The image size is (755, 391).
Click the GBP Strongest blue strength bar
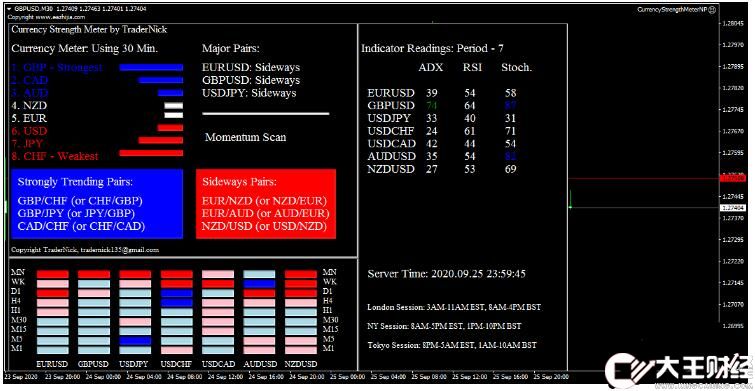151,67
